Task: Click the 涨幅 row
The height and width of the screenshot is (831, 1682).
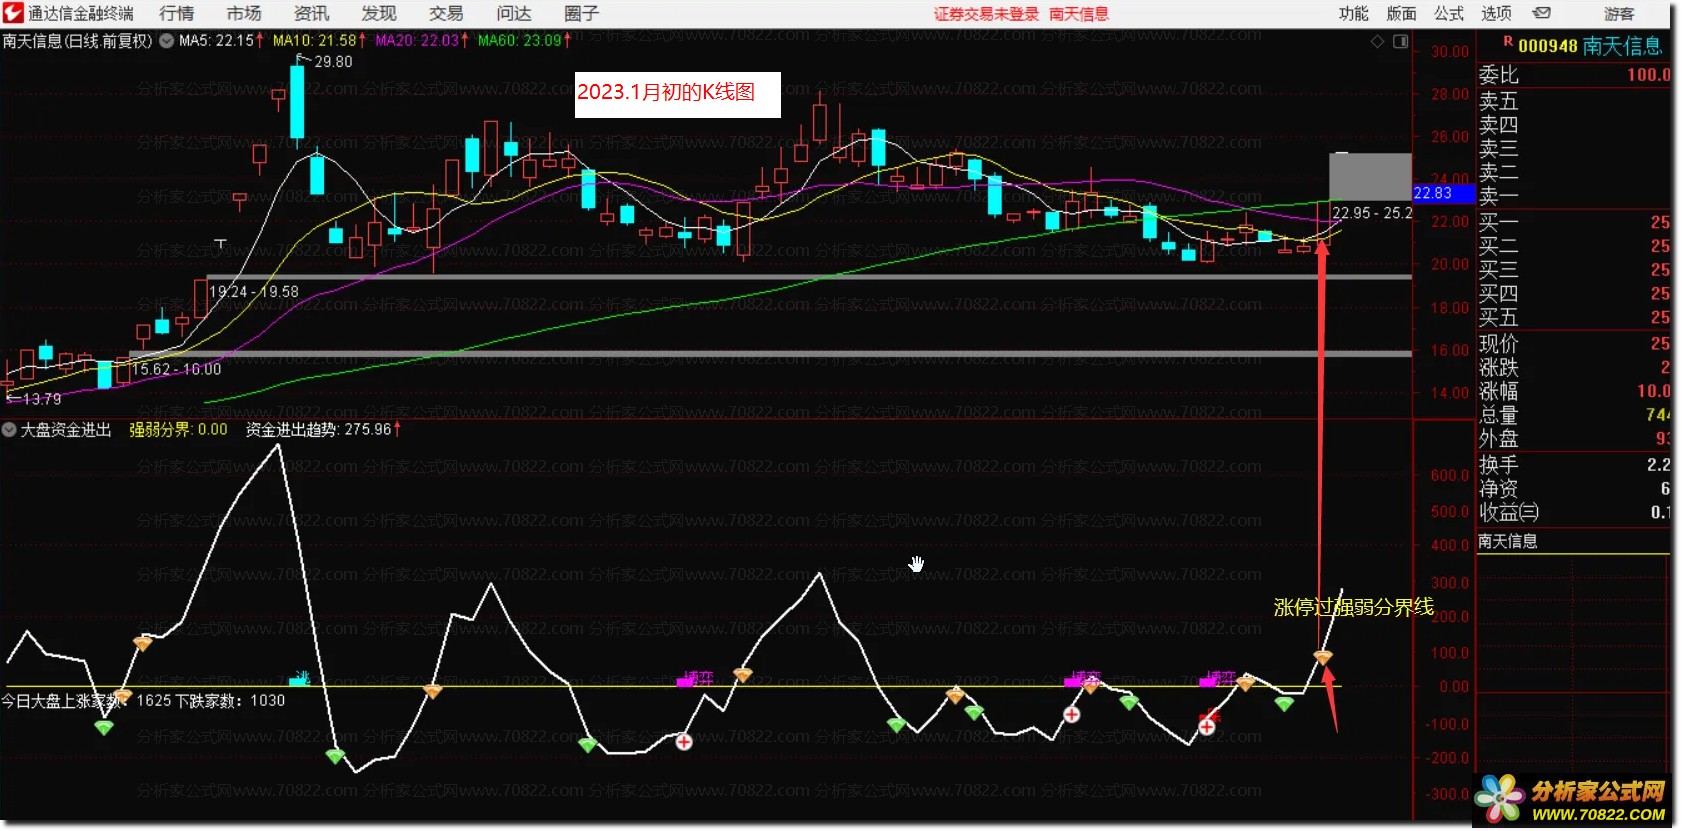Action: [x=1573, y=392]
